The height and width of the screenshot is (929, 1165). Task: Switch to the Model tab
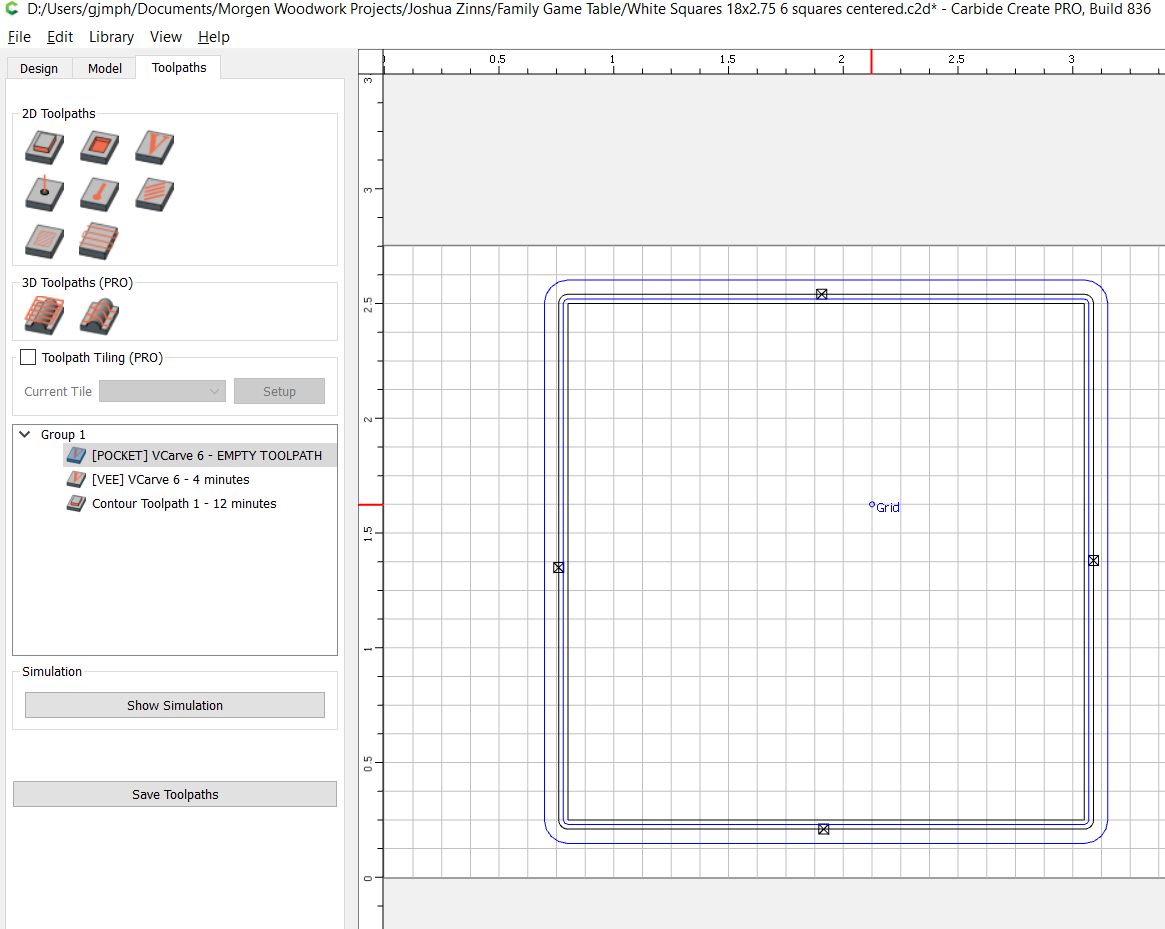pyautogui.click(x=105, y=68)
